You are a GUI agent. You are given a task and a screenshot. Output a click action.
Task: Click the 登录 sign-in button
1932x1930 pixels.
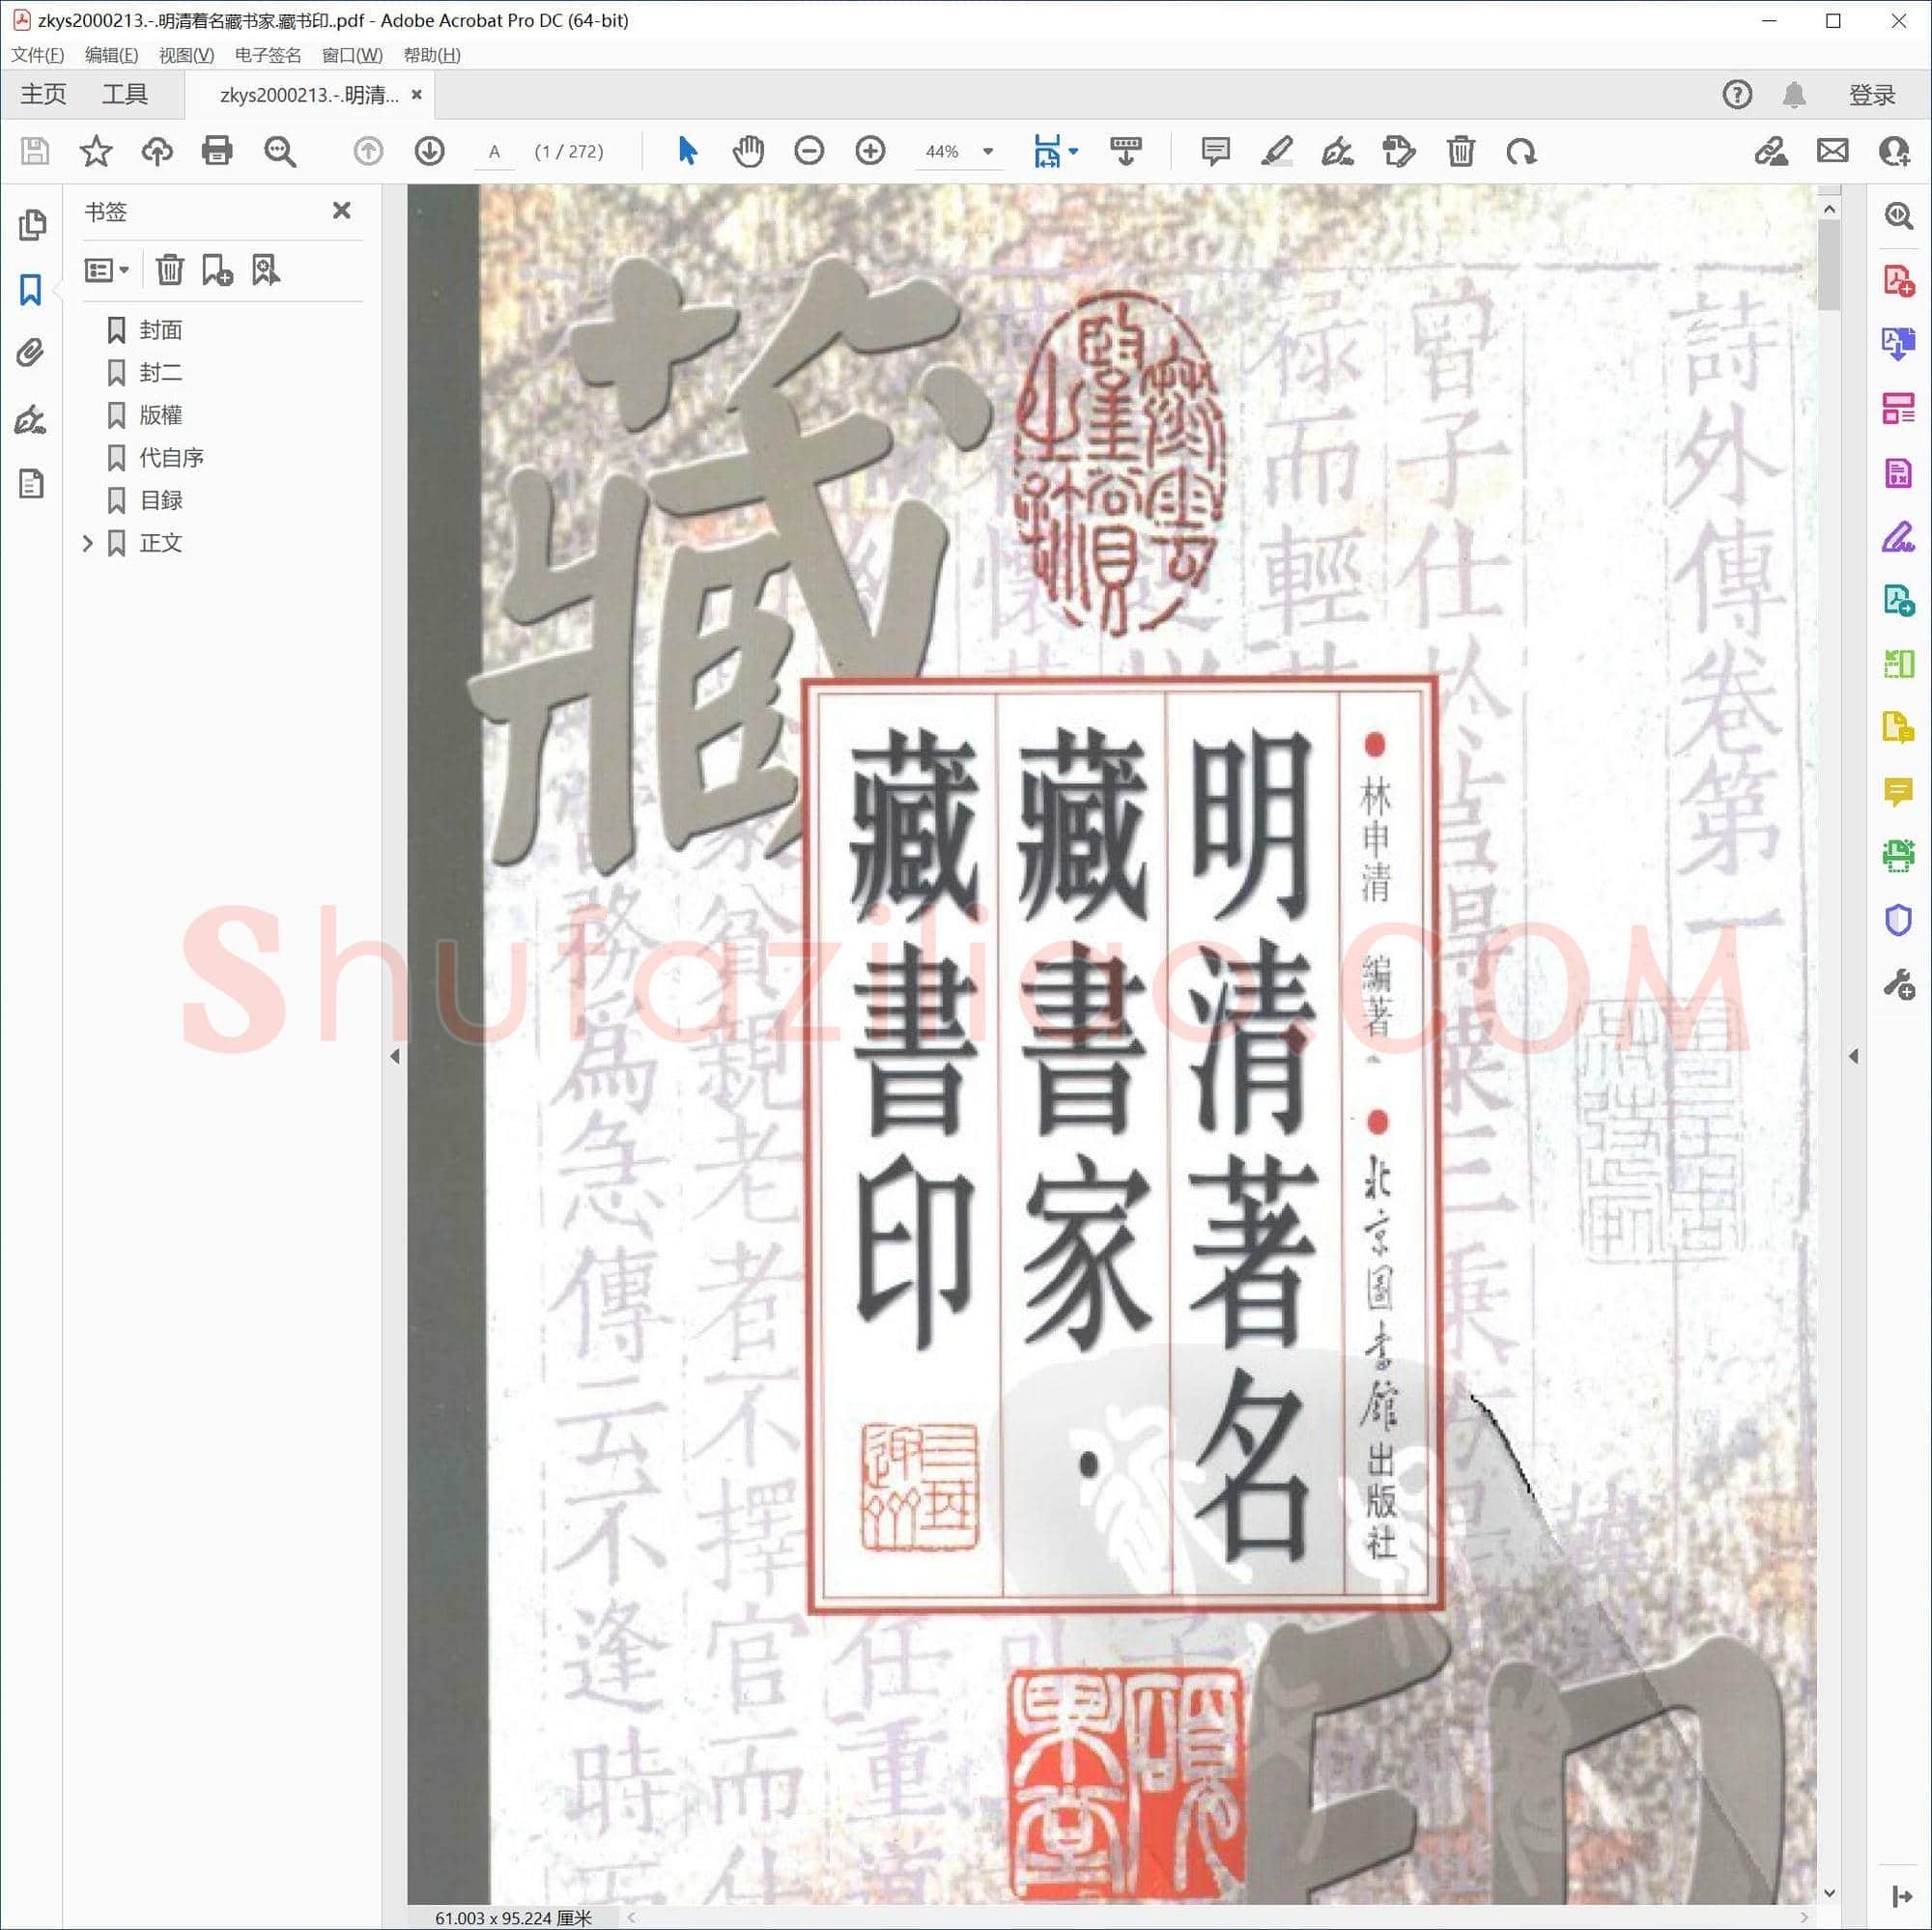[1872, 94]
